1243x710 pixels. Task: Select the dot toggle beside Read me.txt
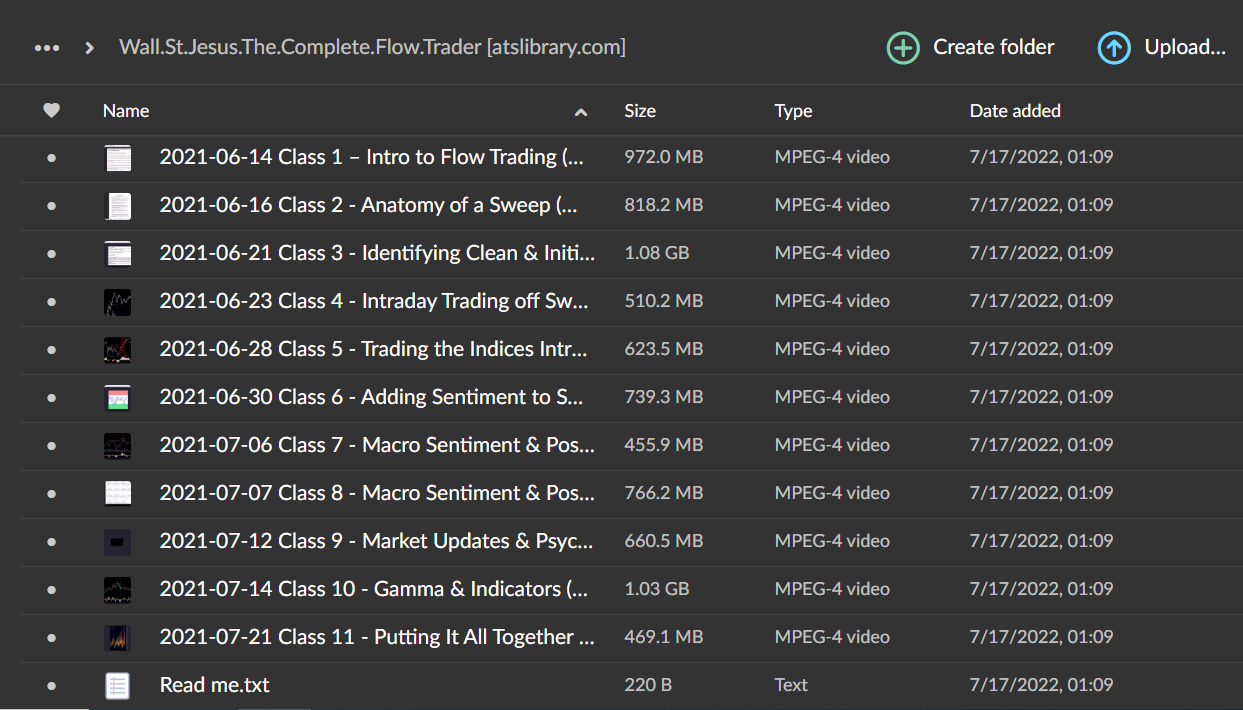click(x=51, y=685)
